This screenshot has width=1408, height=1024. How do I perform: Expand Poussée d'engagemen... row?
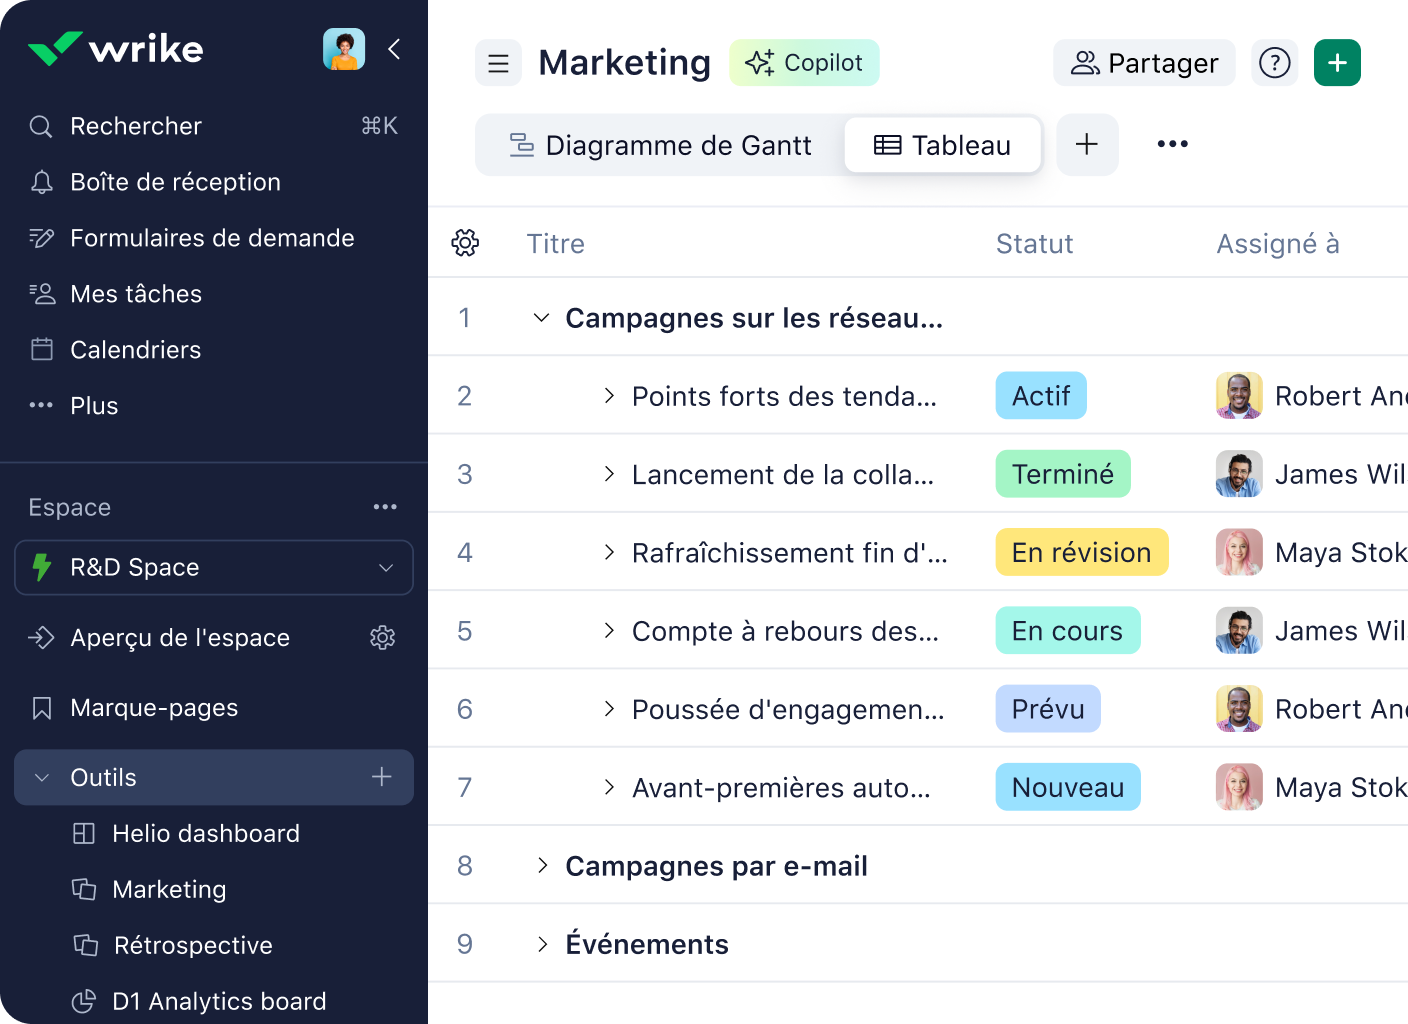pos(609,709)
